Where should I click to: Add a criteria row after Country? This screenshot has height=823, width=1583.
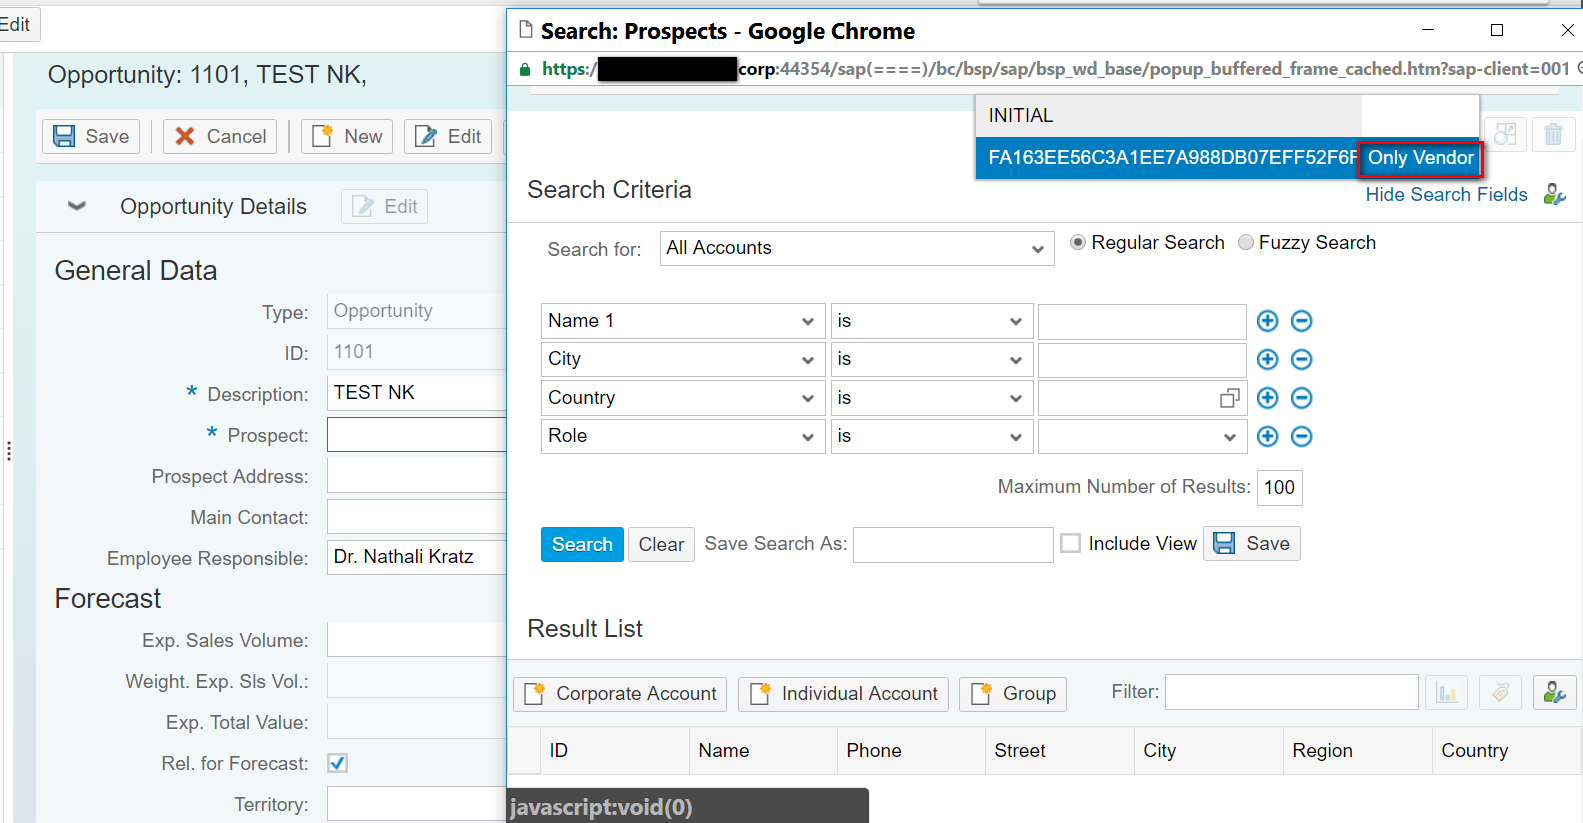point(1267,398)
